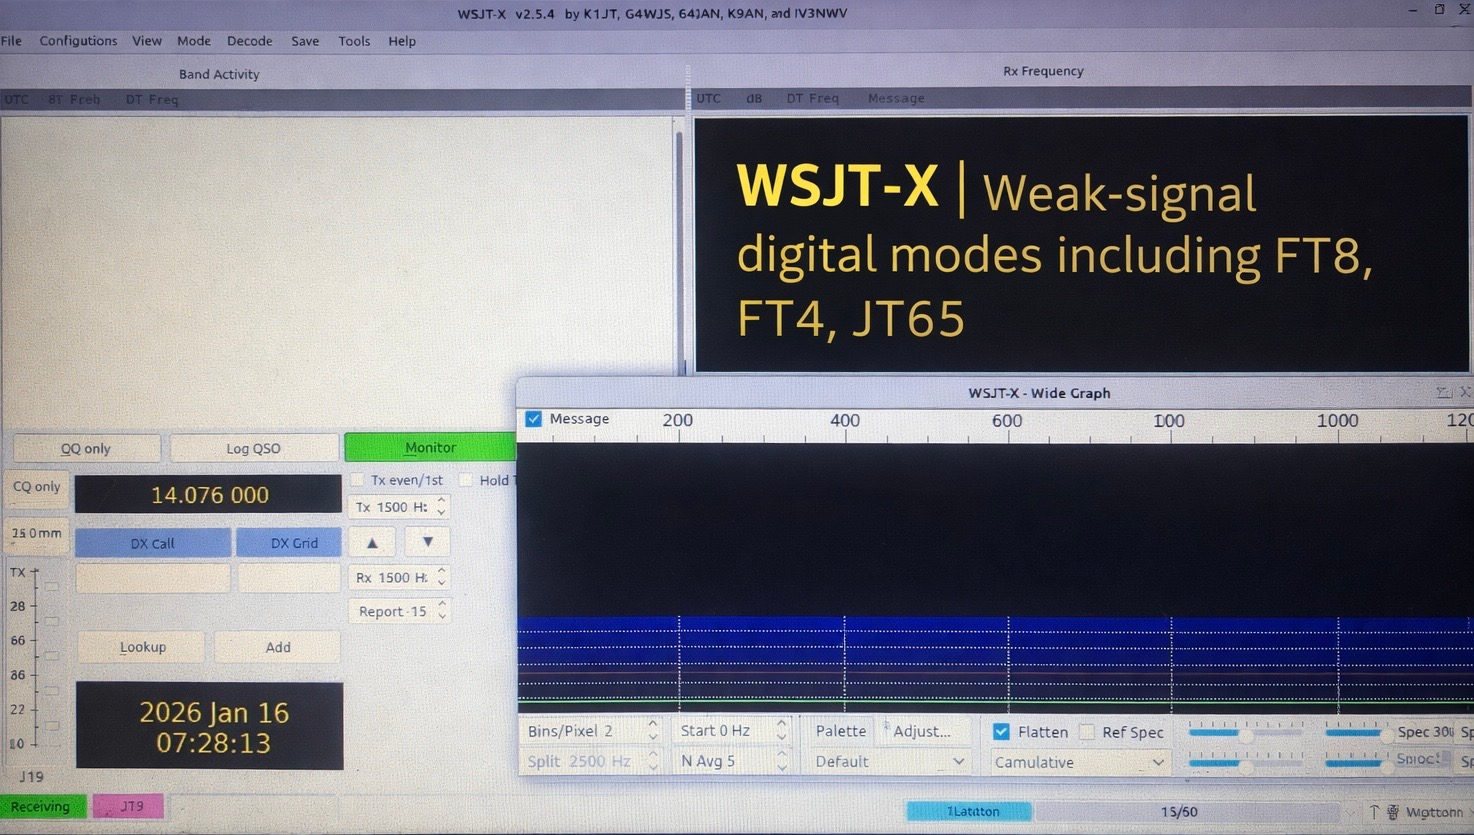Click the down triangle arrow button
1474x835 pixels.
(427, 542)
